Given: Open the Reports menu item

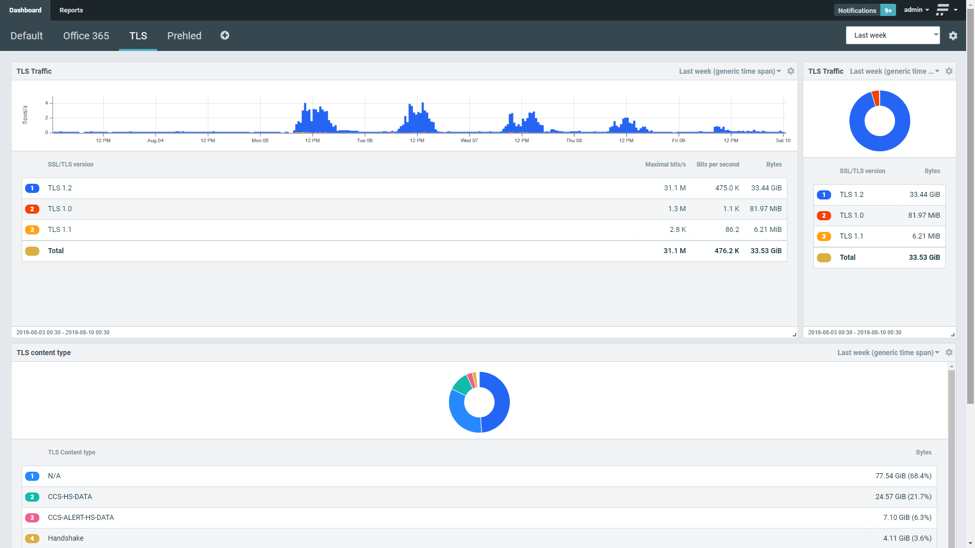Looking at the screenshot, I should (71, 10).
